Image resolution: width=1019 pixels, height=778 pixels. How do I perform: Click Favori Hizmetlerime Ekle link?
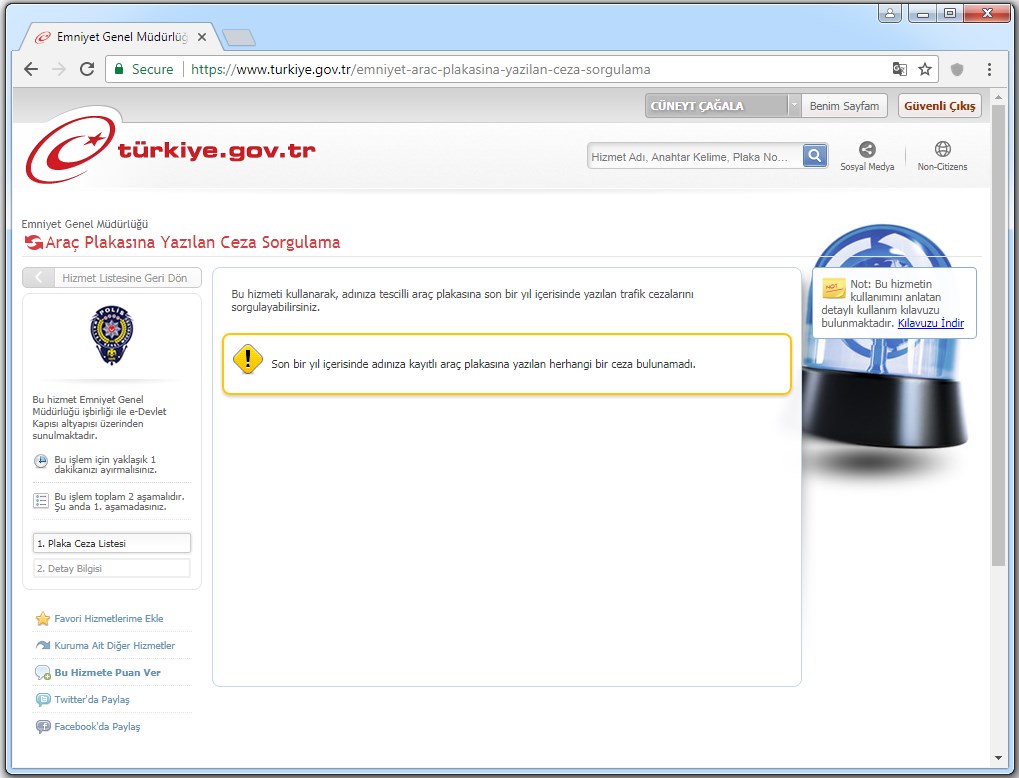tap(108, 618)
